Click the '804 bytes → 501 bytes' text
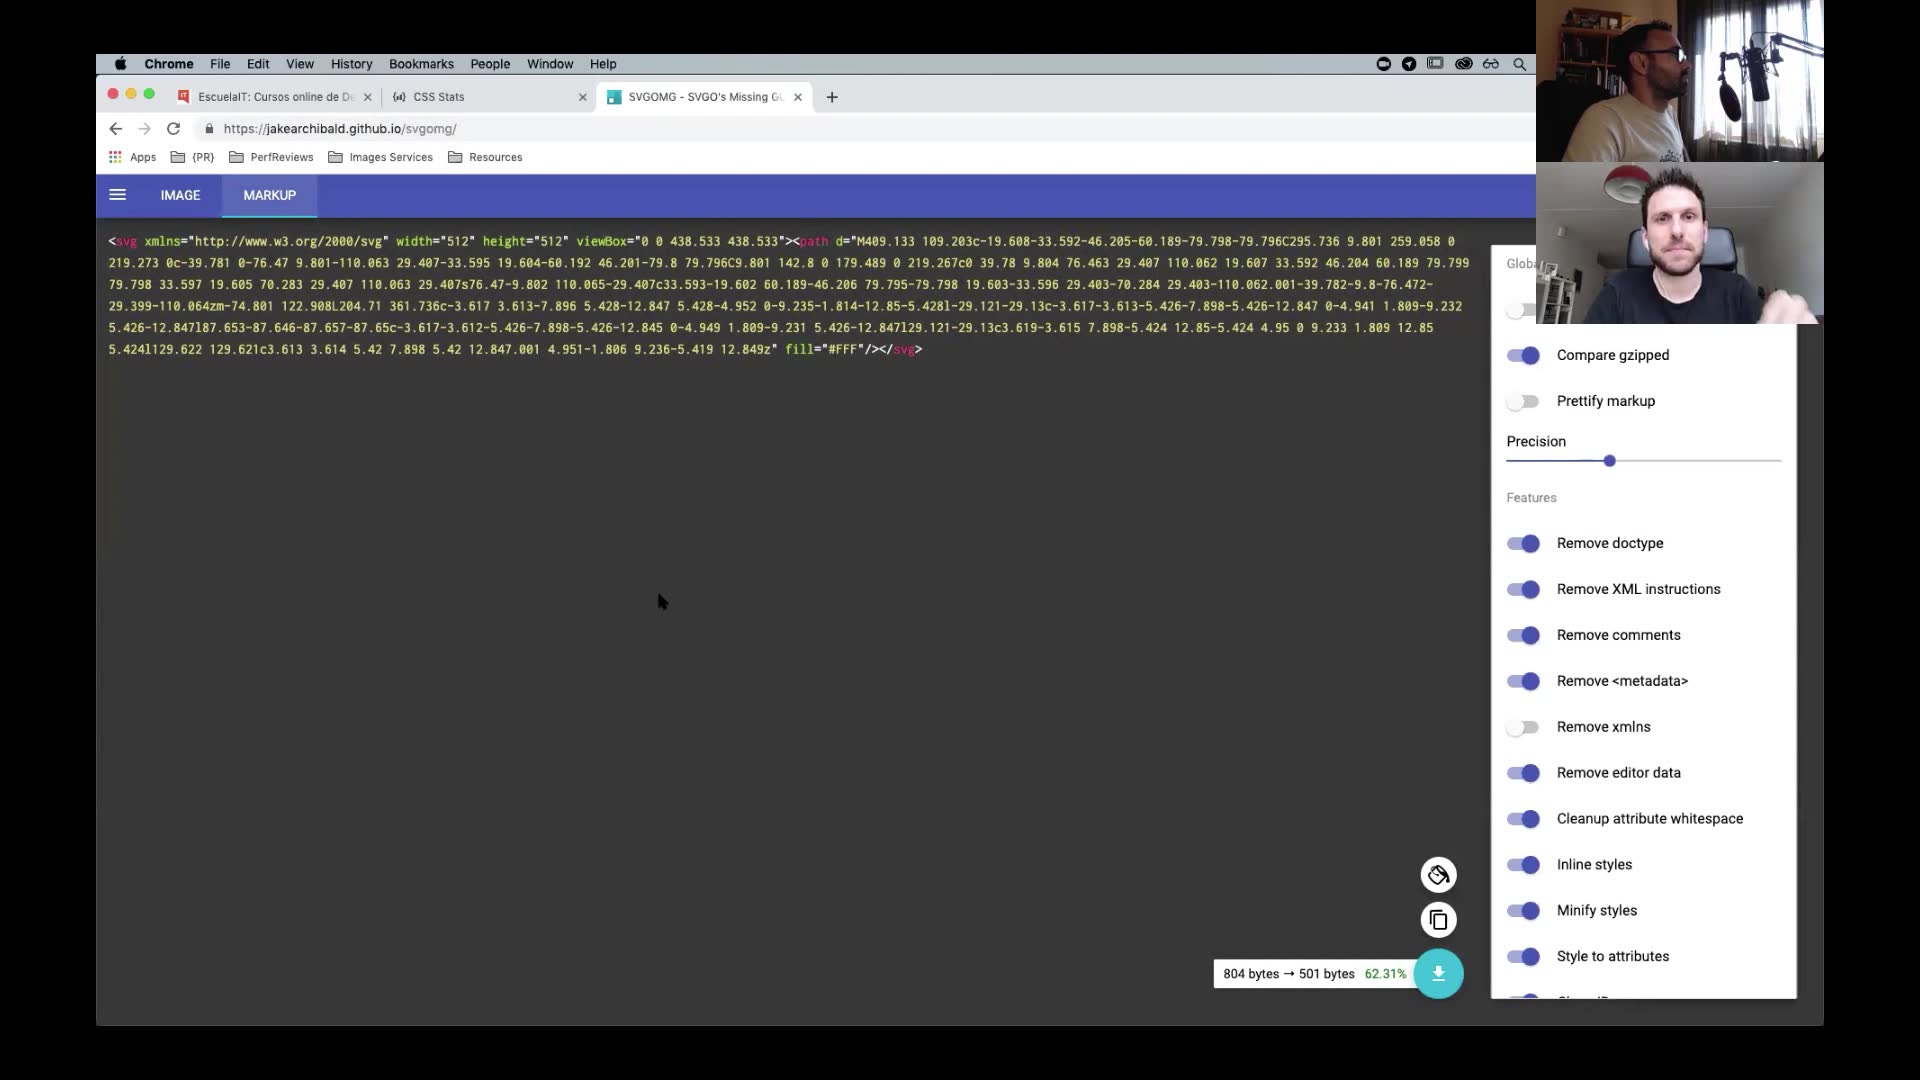The image size is (1920, 1080). click(1289, 974)
